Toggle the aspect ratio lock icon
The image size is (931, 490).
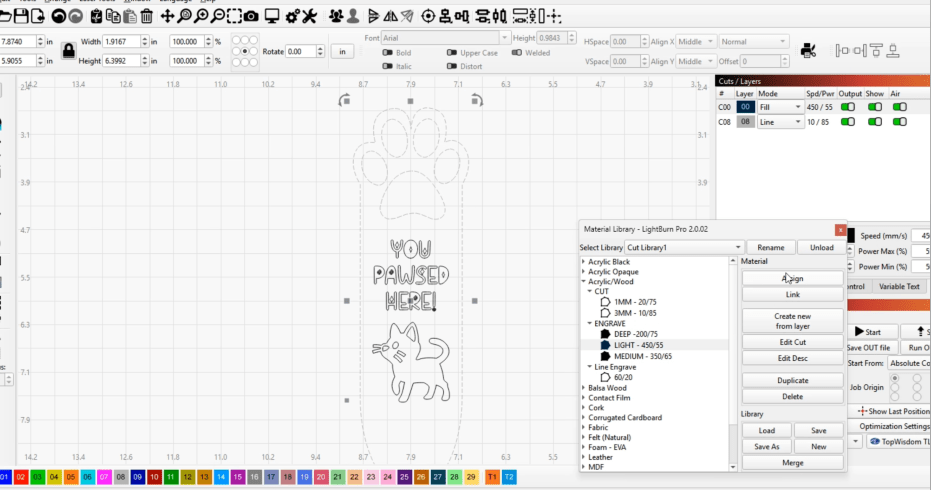pyautogui.click(x=67, y=49)
